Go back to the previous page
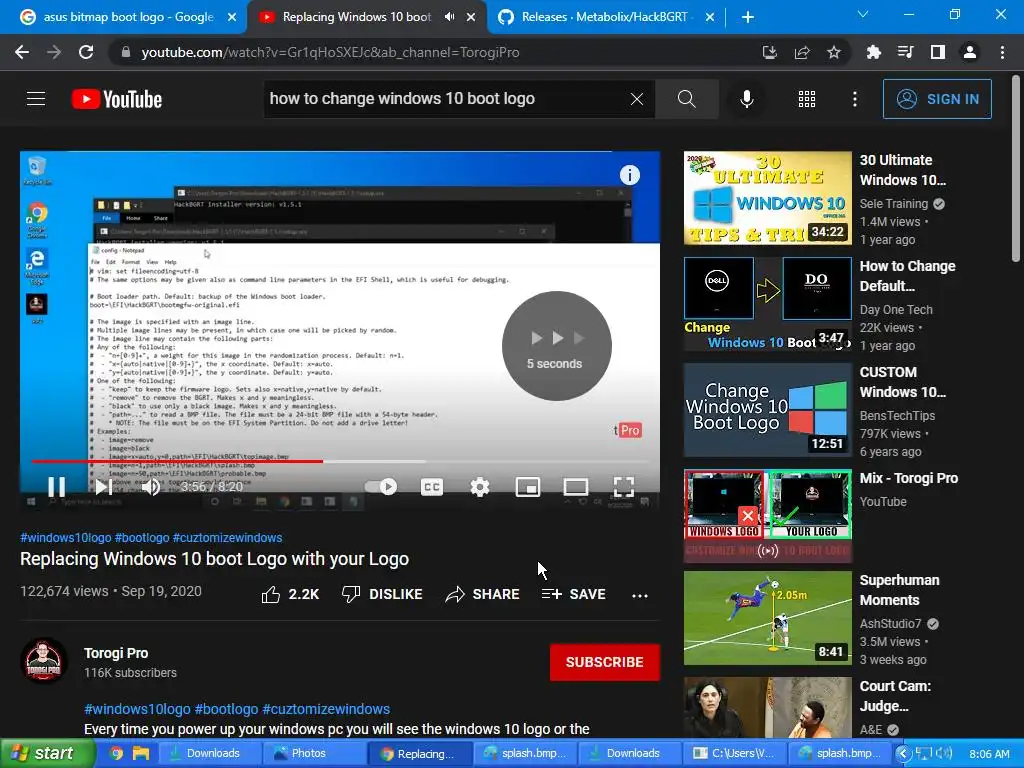 pyautogui.click(x=22, y=52)
